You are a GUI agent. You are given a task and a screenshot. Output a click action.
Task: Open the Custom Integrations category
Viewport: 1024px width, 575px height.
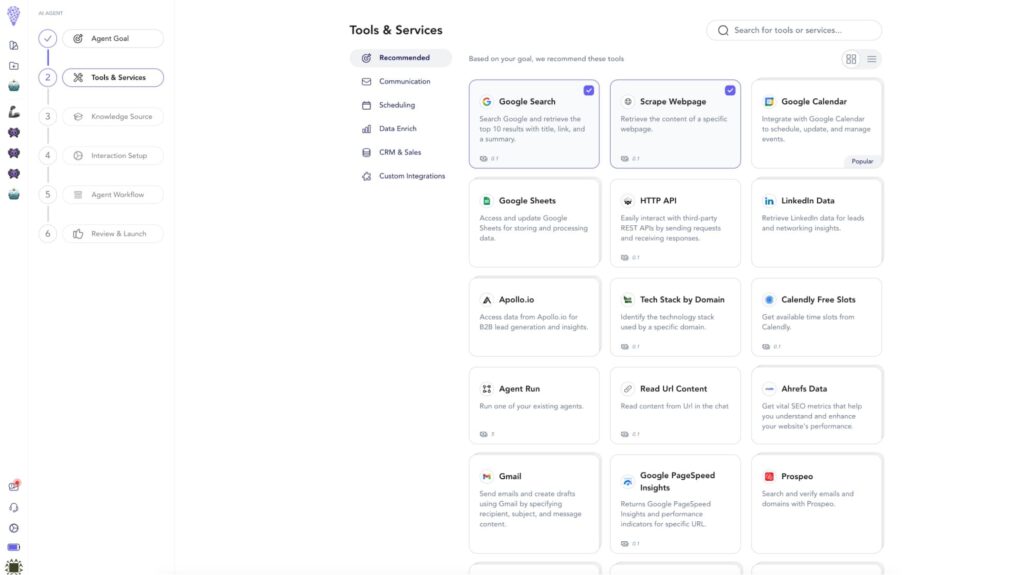click(400, 176)
